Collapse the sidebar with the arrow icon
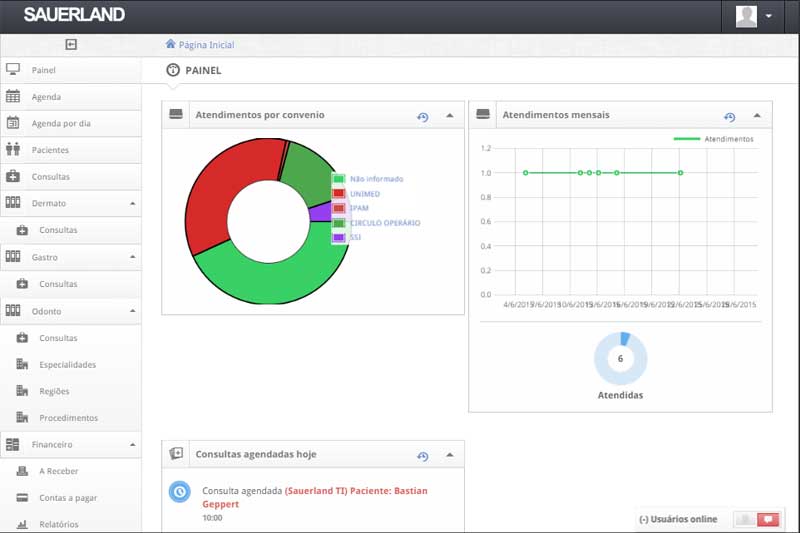This screenshot has height=533, width=800. pyautogui.click(x=71, y=44)
